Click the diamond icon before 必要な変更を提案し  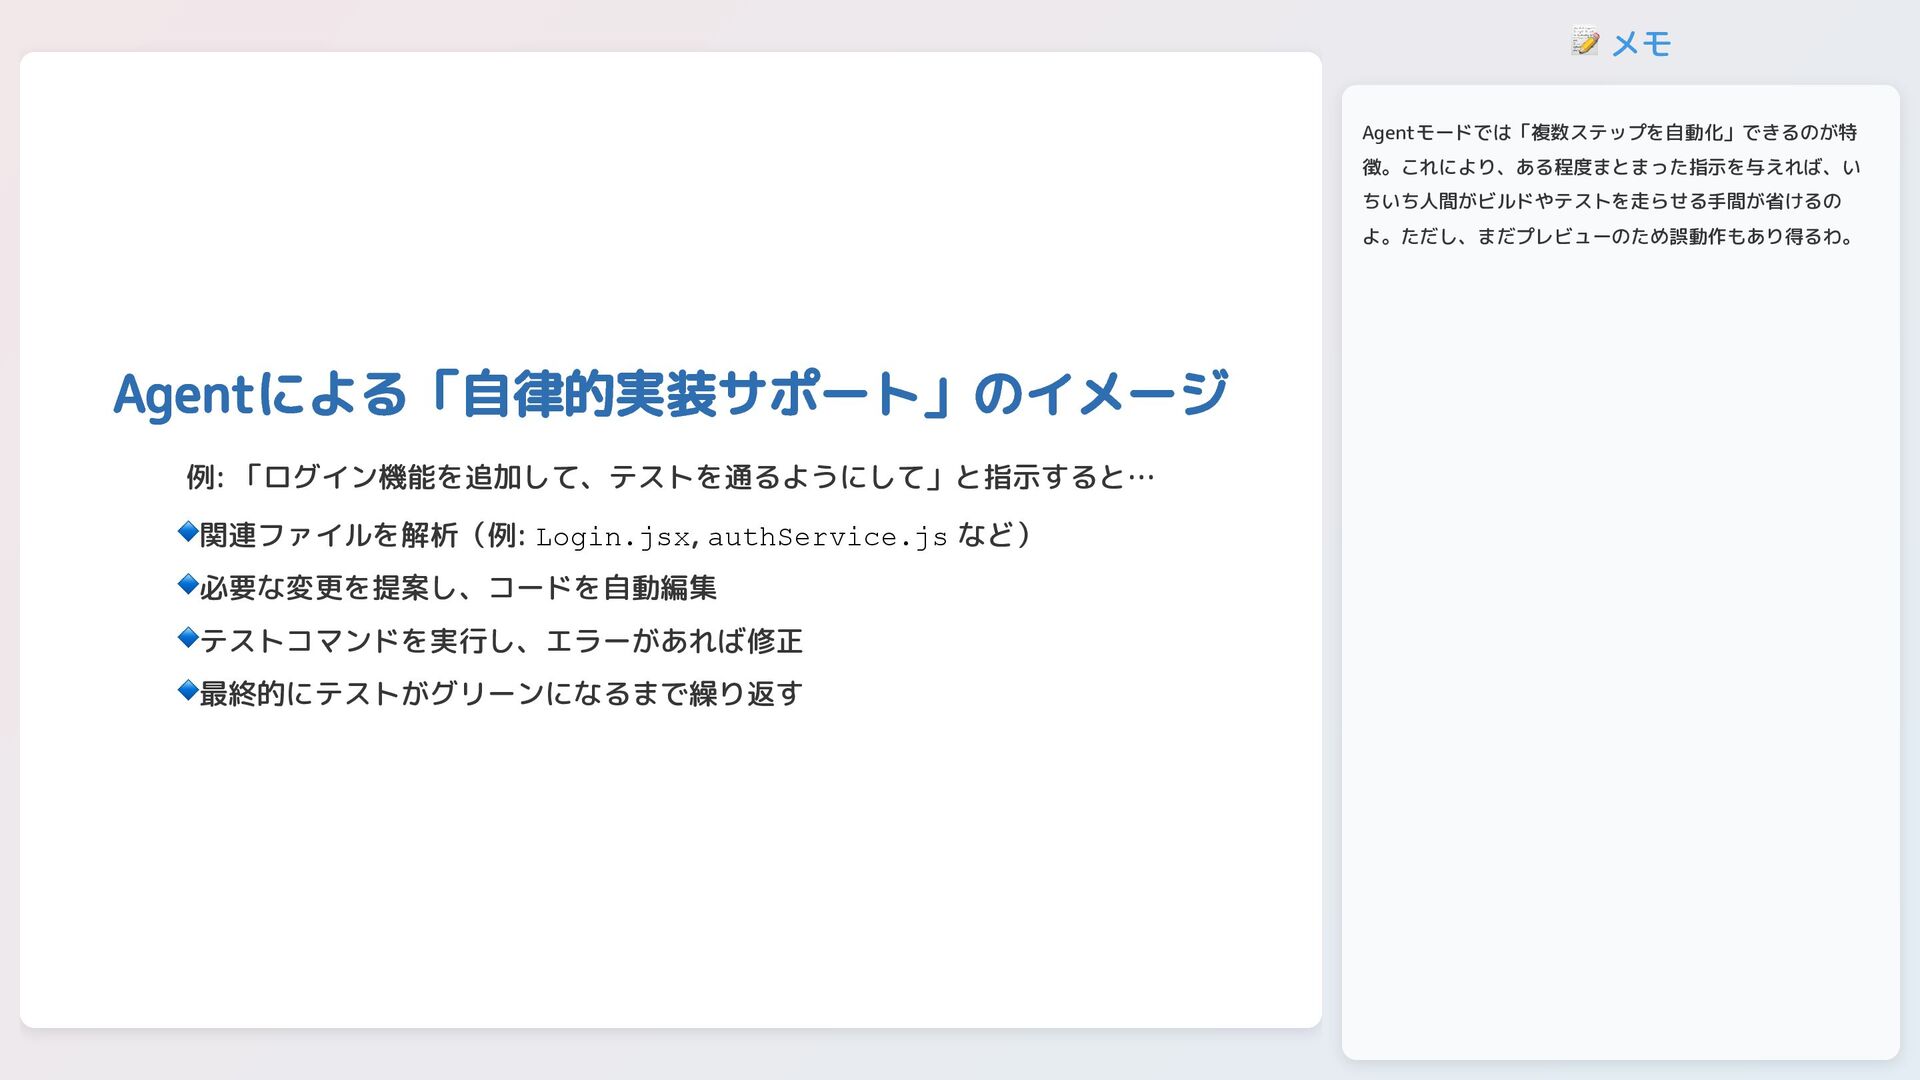click(x=185, y=585)
